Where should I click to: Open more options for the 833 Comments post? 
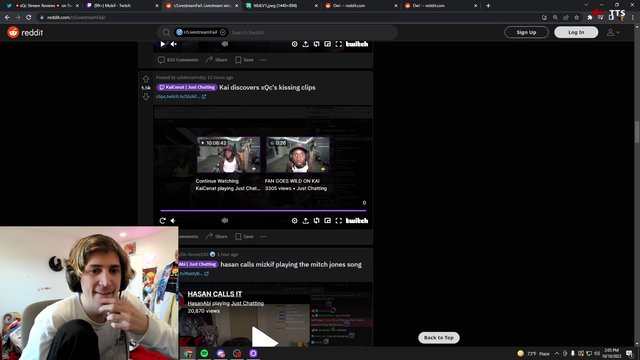263,60
